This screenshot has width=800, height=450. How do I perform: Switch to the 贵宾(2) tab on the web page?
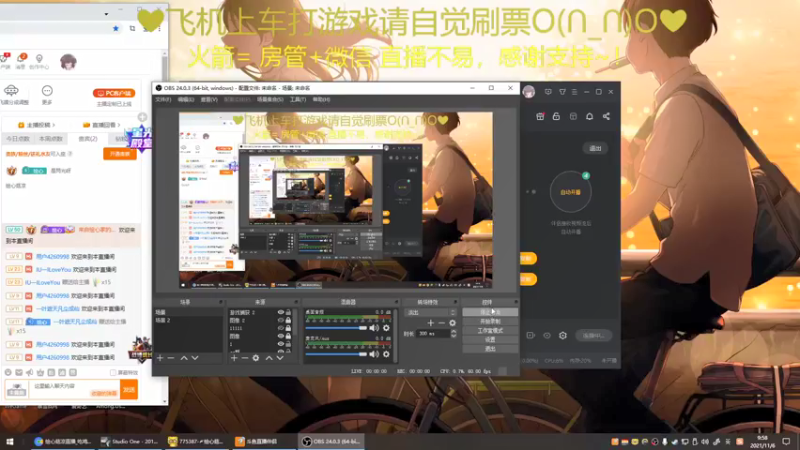point(88,139)
